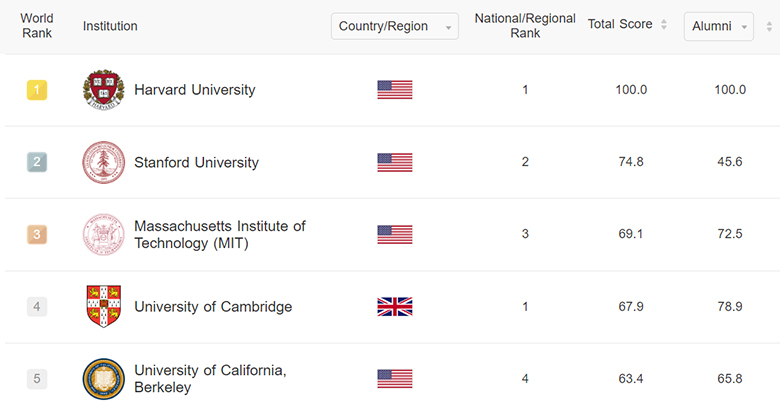Viewport: 780px width, 412px height.
Task: Click the MIT seal logo
Action: 104,235
